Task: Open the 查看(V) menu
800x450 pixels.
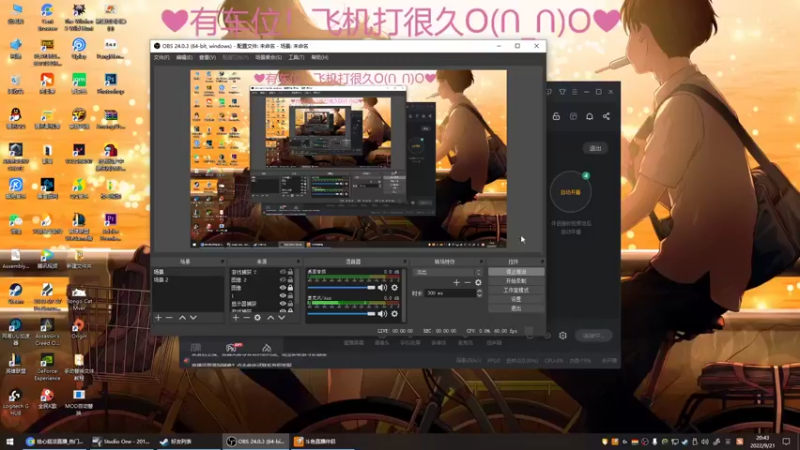Action: pyautogui.click(x=207, y=58)
